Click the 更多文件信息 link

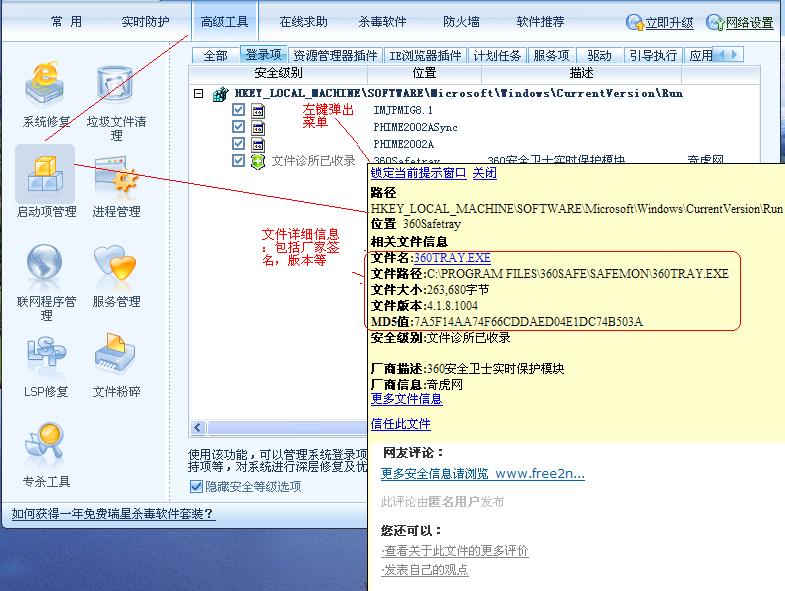(407, 399)
